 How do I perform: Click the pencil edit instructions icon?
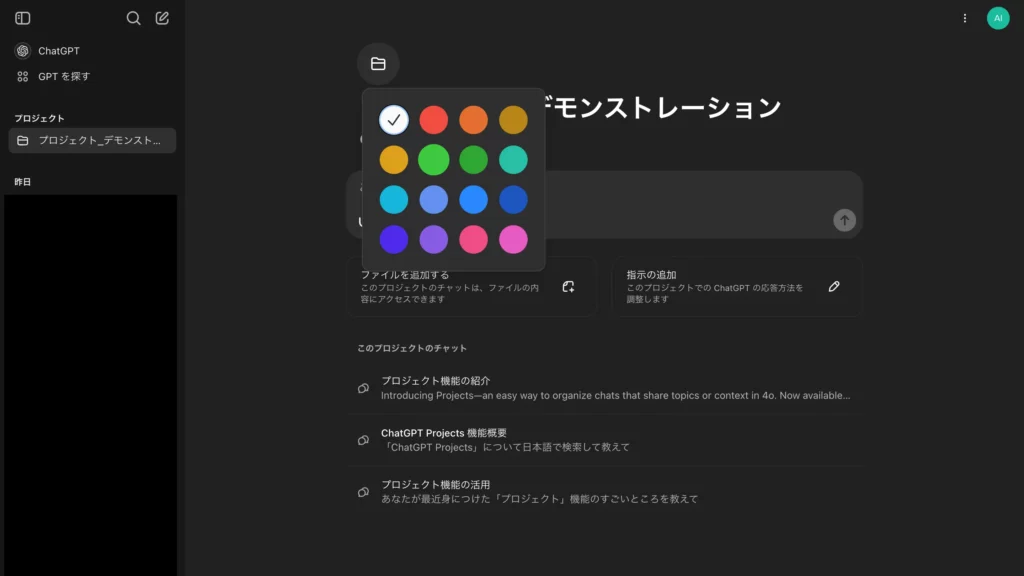point(834,287)
